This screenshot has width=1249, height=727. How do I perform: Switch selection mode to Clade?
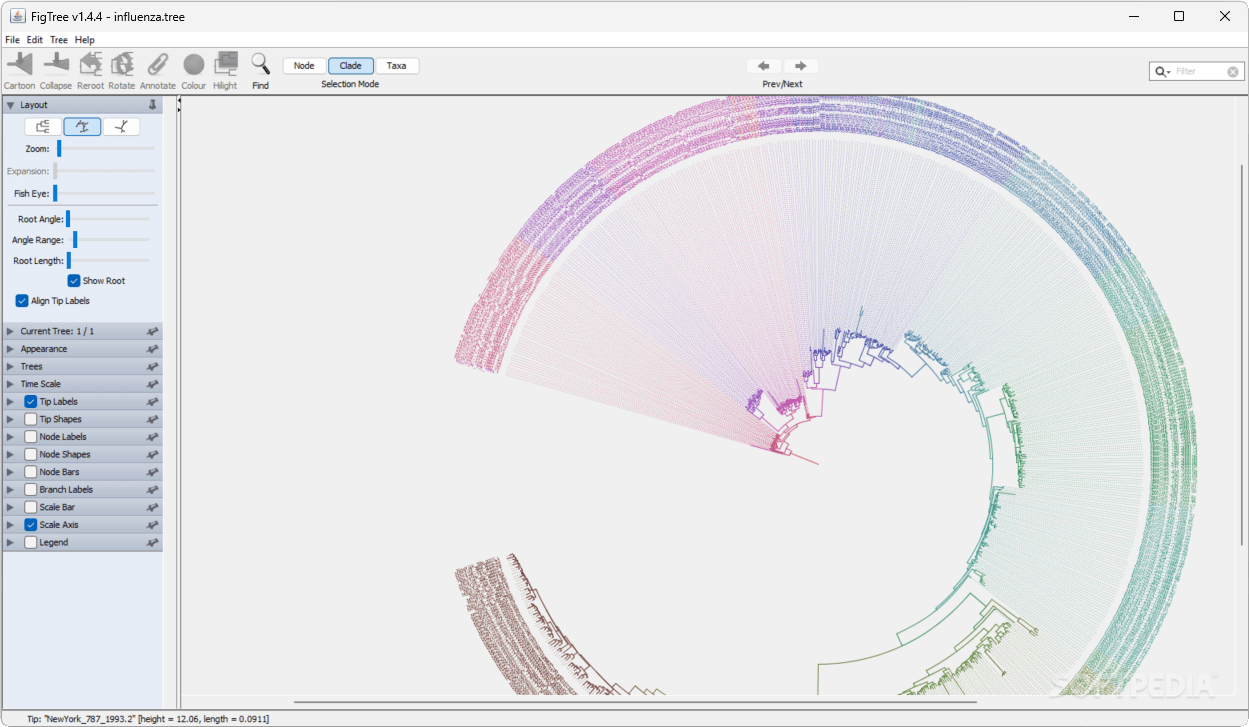coord(351,66)
